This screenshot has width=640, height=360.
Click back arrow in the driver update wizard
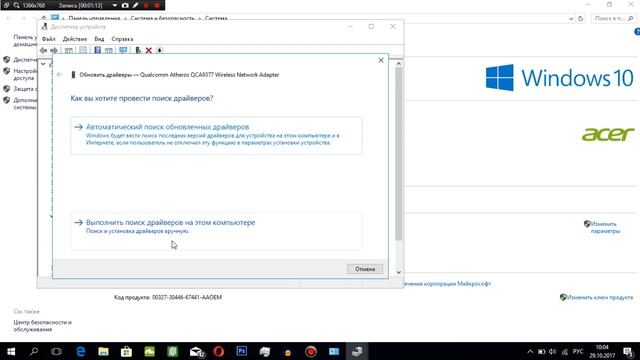pos(60,75)
